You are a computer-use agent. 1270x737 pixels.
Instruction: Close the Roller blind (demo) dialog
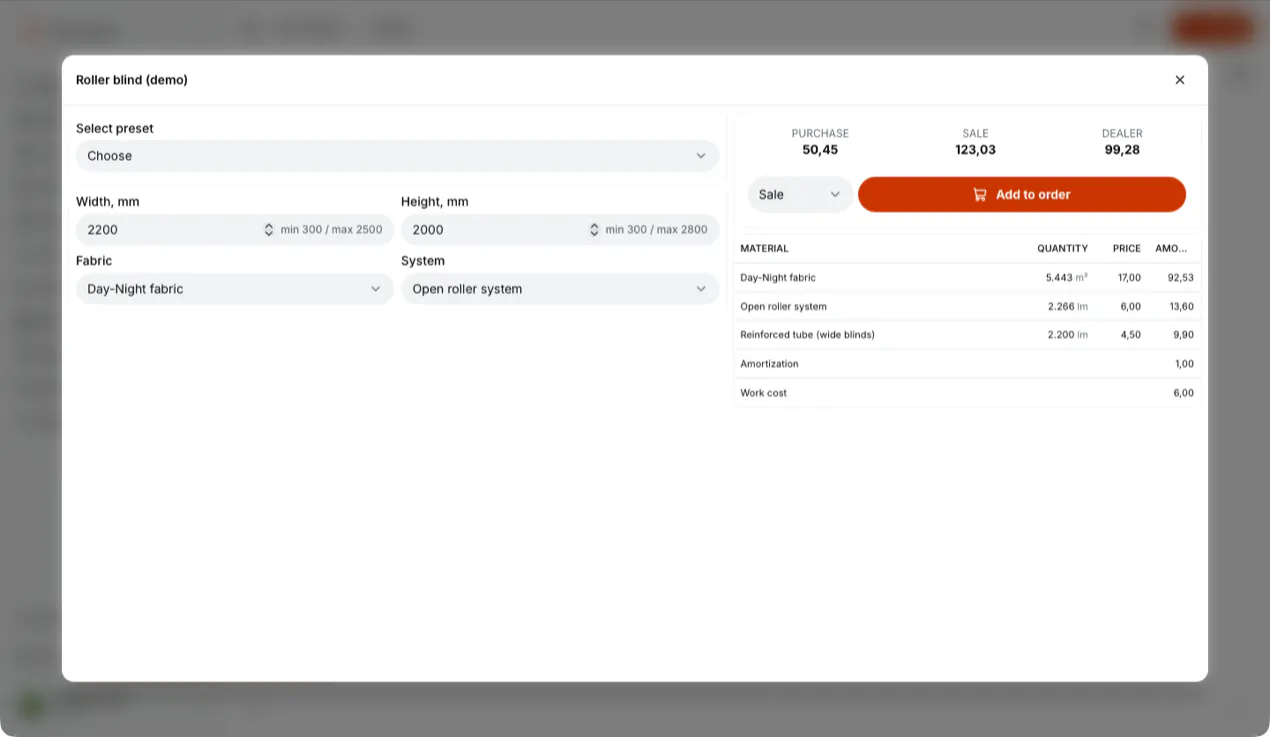1179,80
